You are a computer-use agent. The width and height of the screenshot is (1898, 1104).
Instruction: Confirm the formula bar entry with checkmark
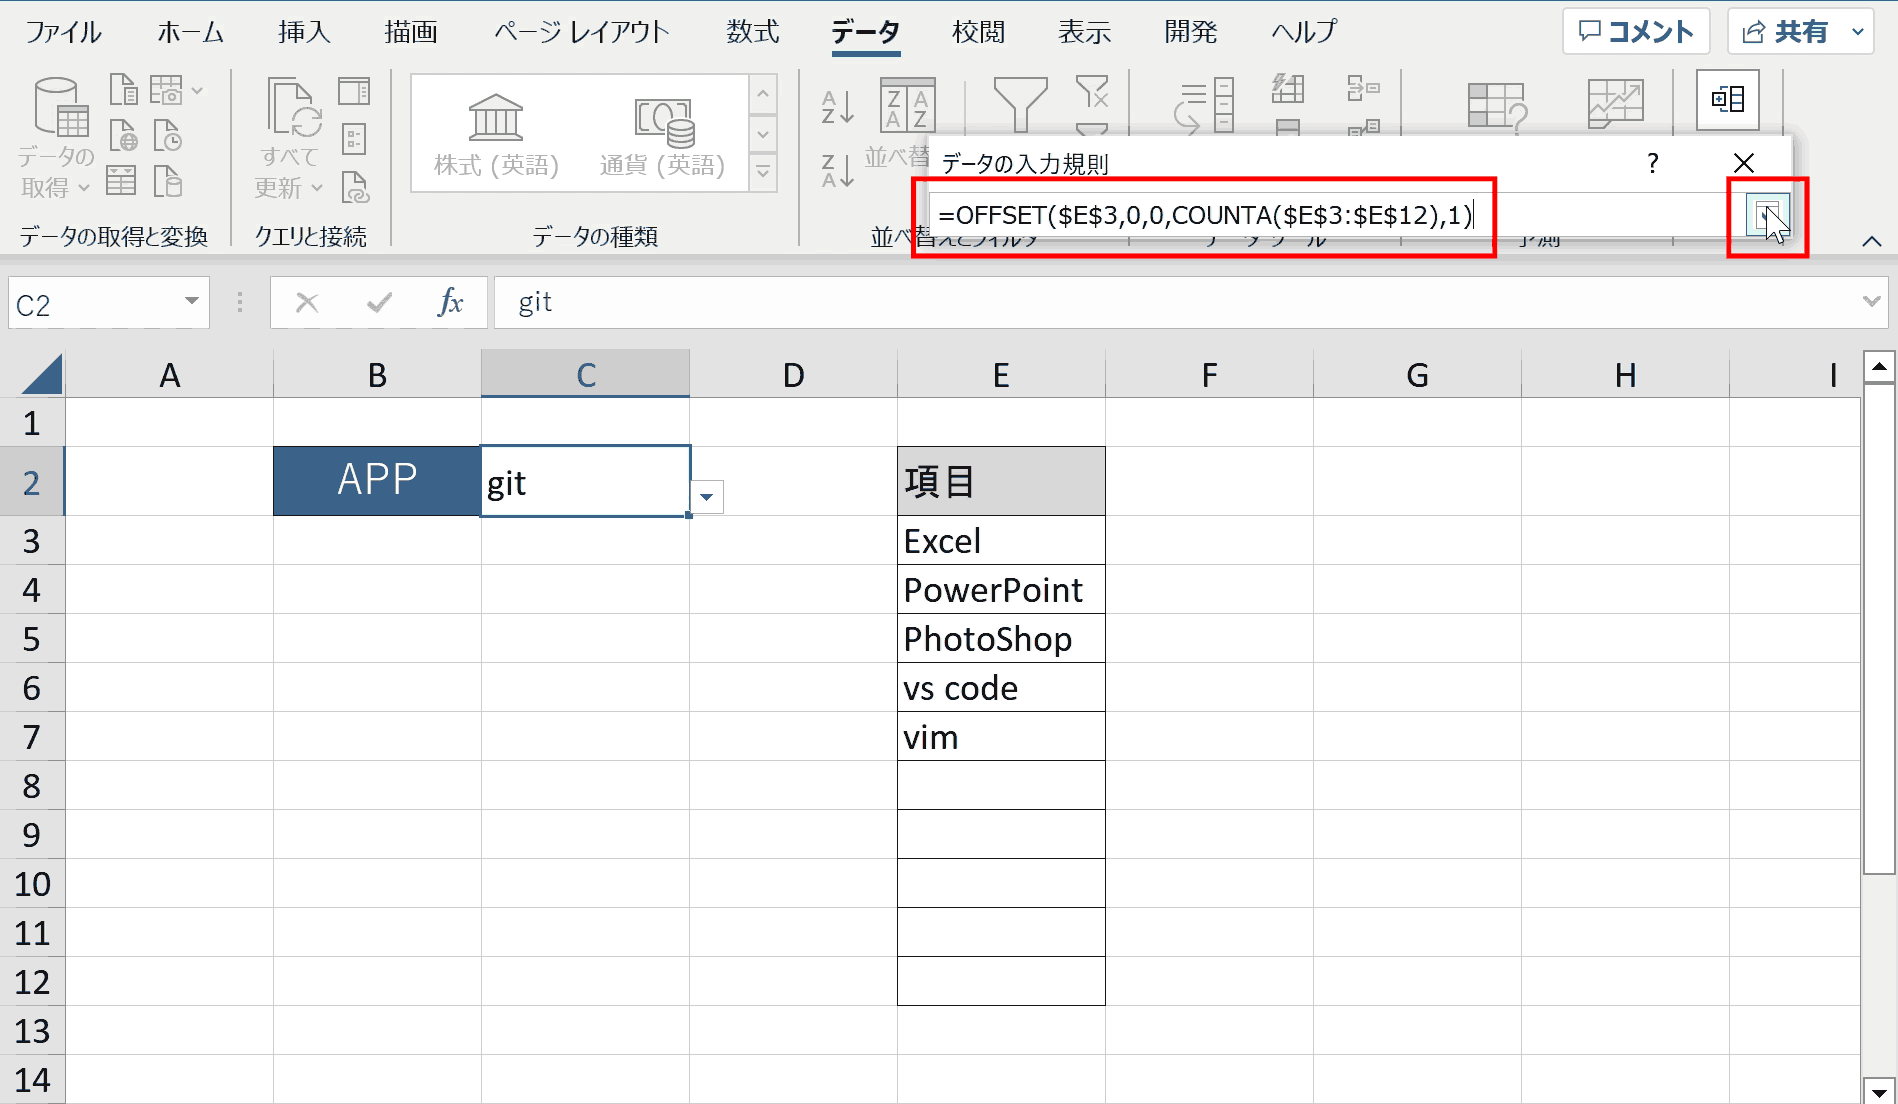pos(379,302)
